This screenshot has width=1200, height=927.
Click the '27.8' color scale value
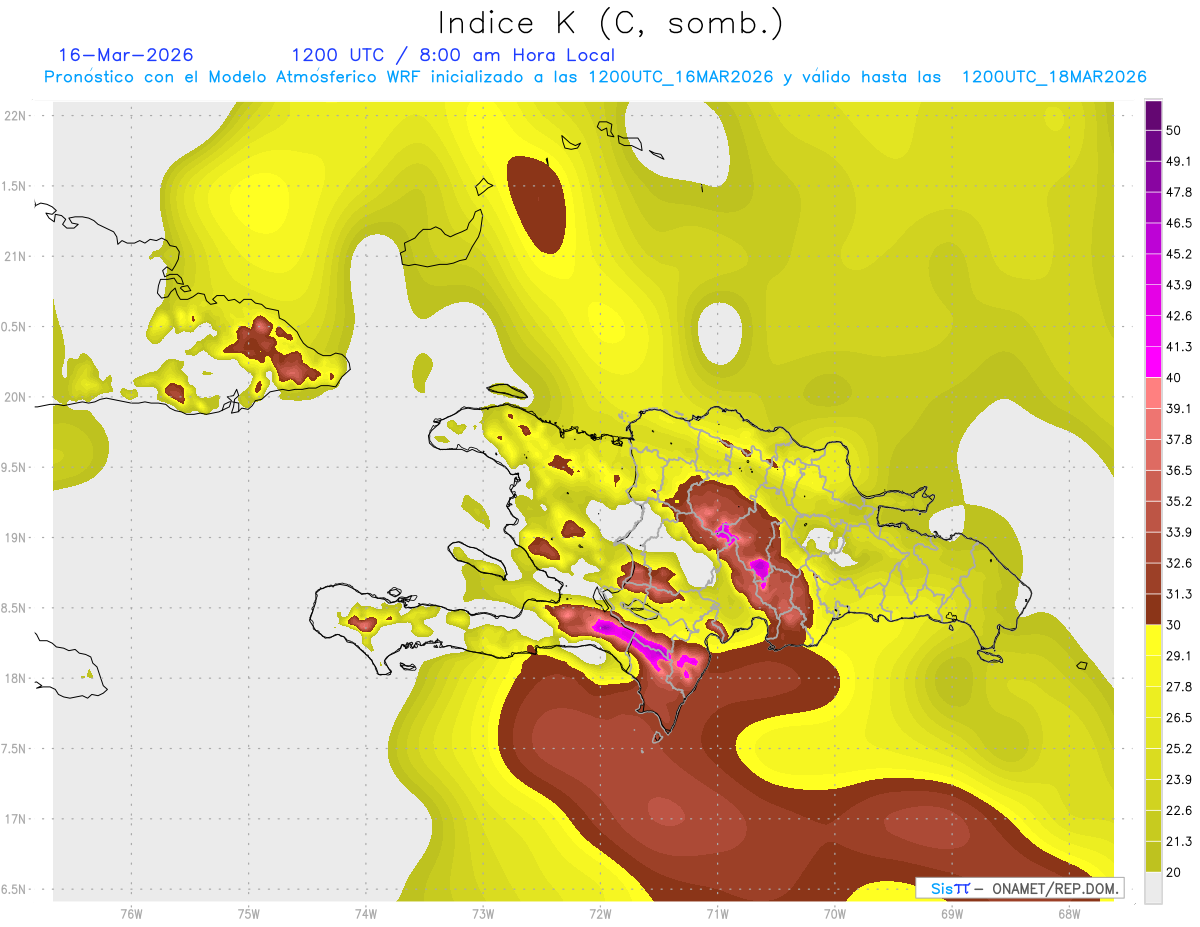[1179, 686]
